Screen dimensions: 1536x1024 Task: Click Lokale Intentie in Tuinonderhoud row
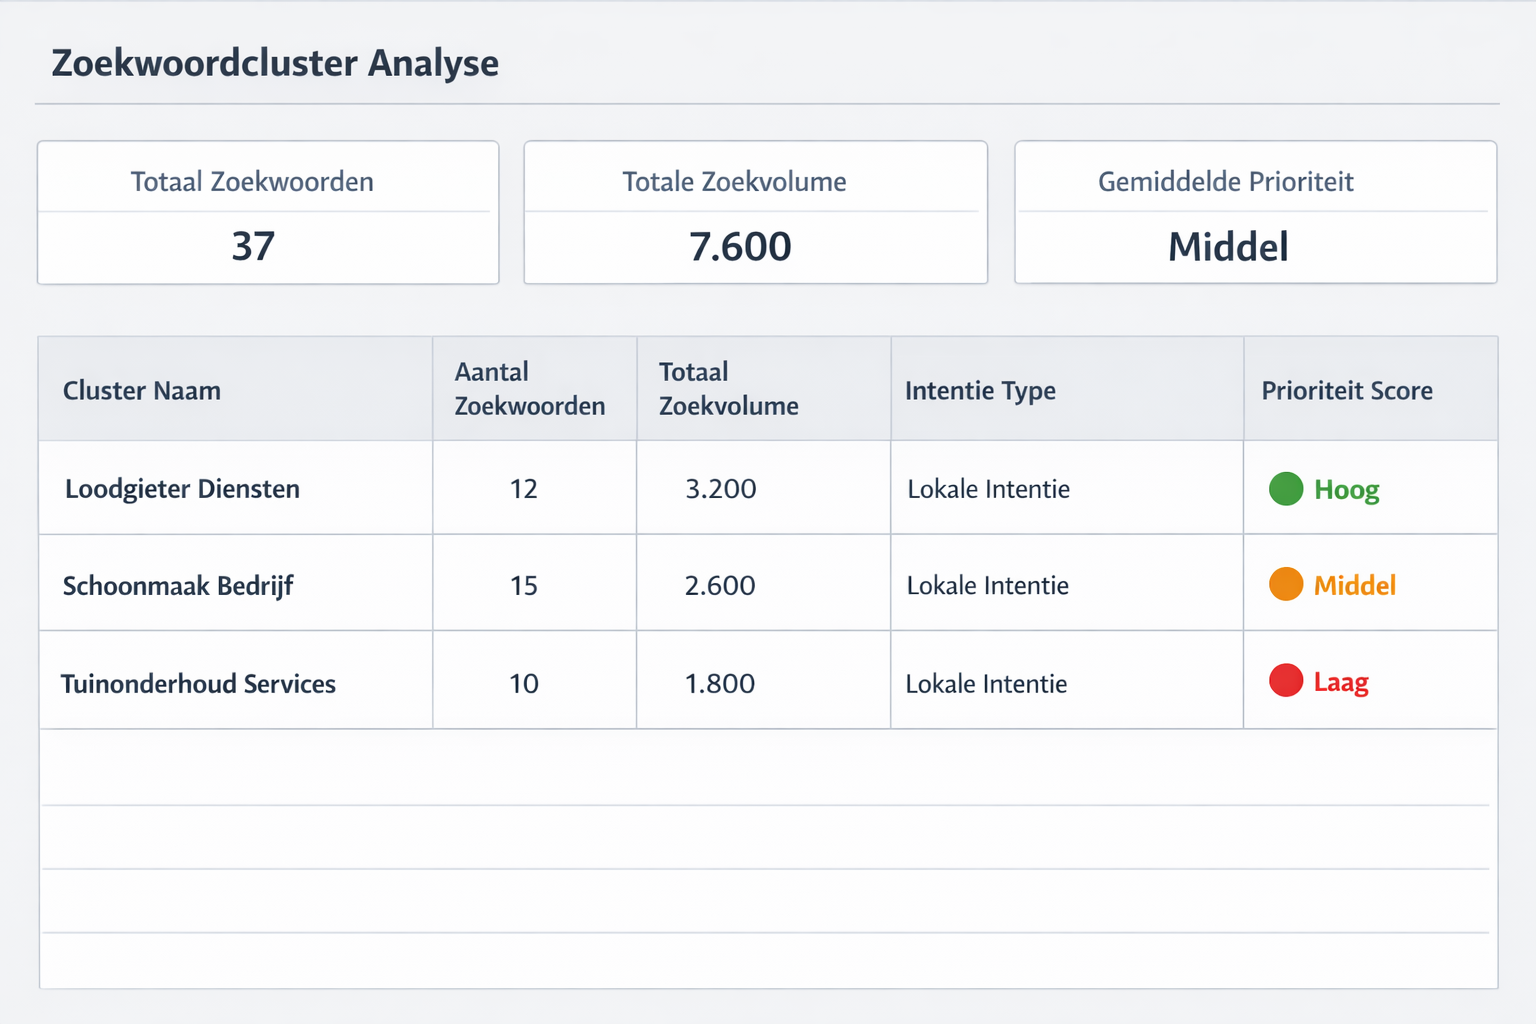986,684
